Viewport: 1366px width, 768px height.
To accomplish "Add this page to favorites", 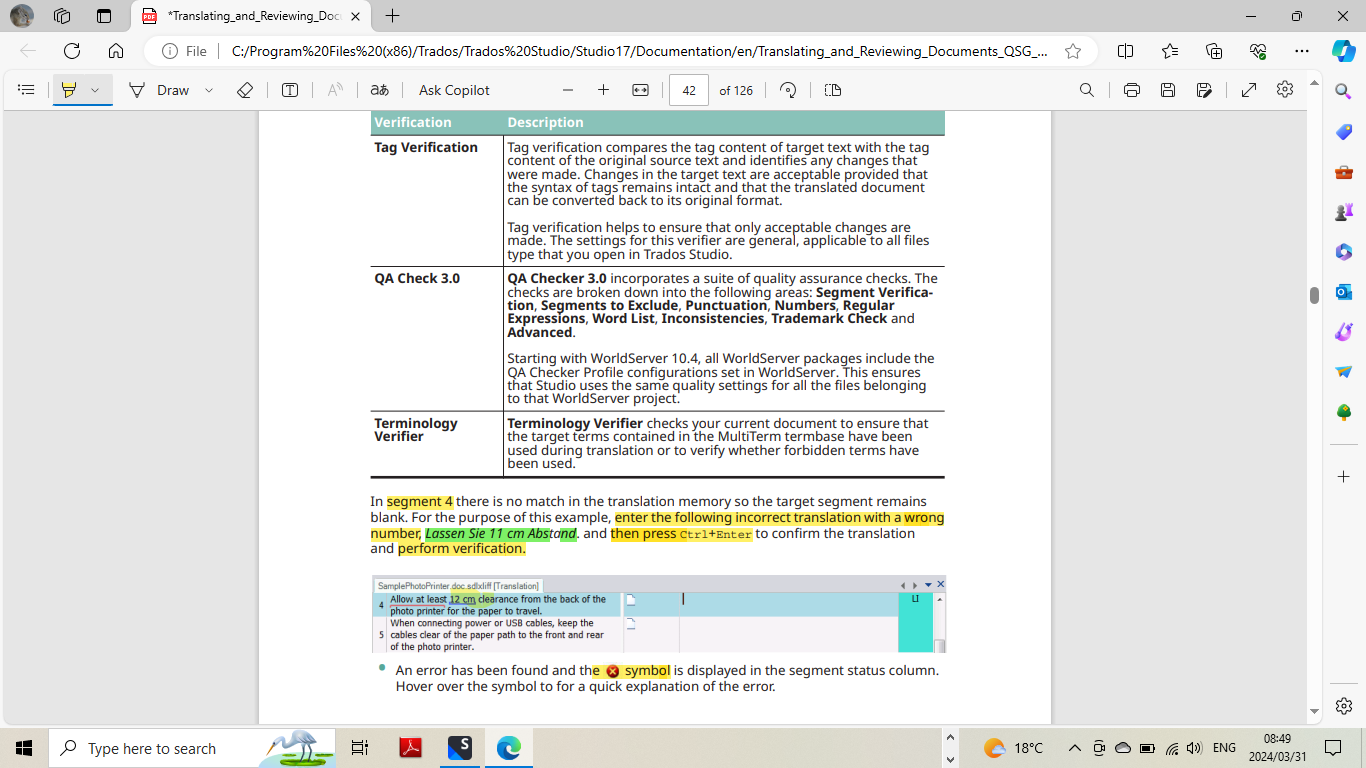I will tap(1073, 51).
